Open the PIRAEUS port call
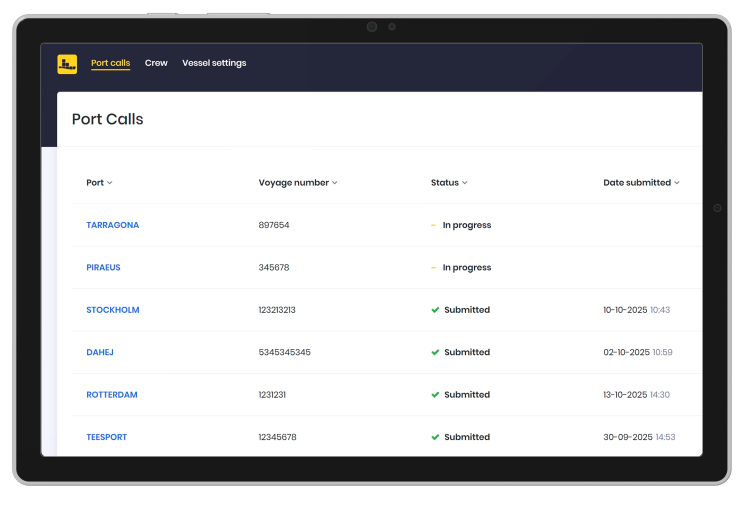 point(103,268)
